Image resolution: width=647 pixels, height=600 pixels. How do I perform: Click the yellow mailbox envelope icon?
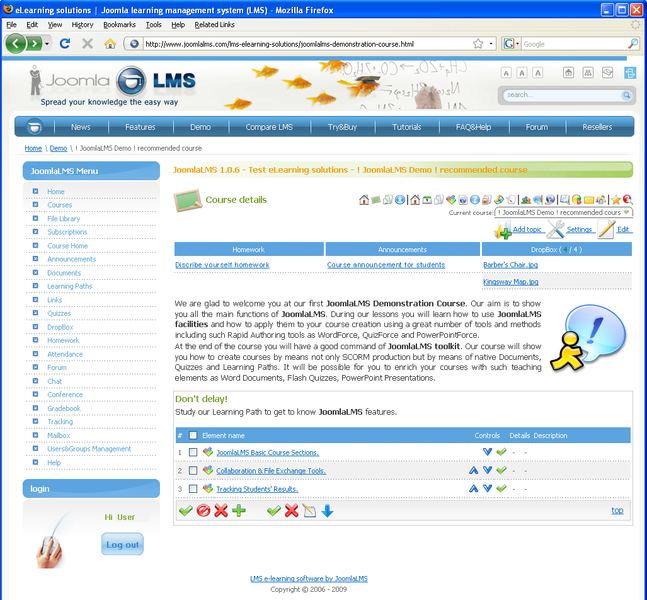point(589,200)
